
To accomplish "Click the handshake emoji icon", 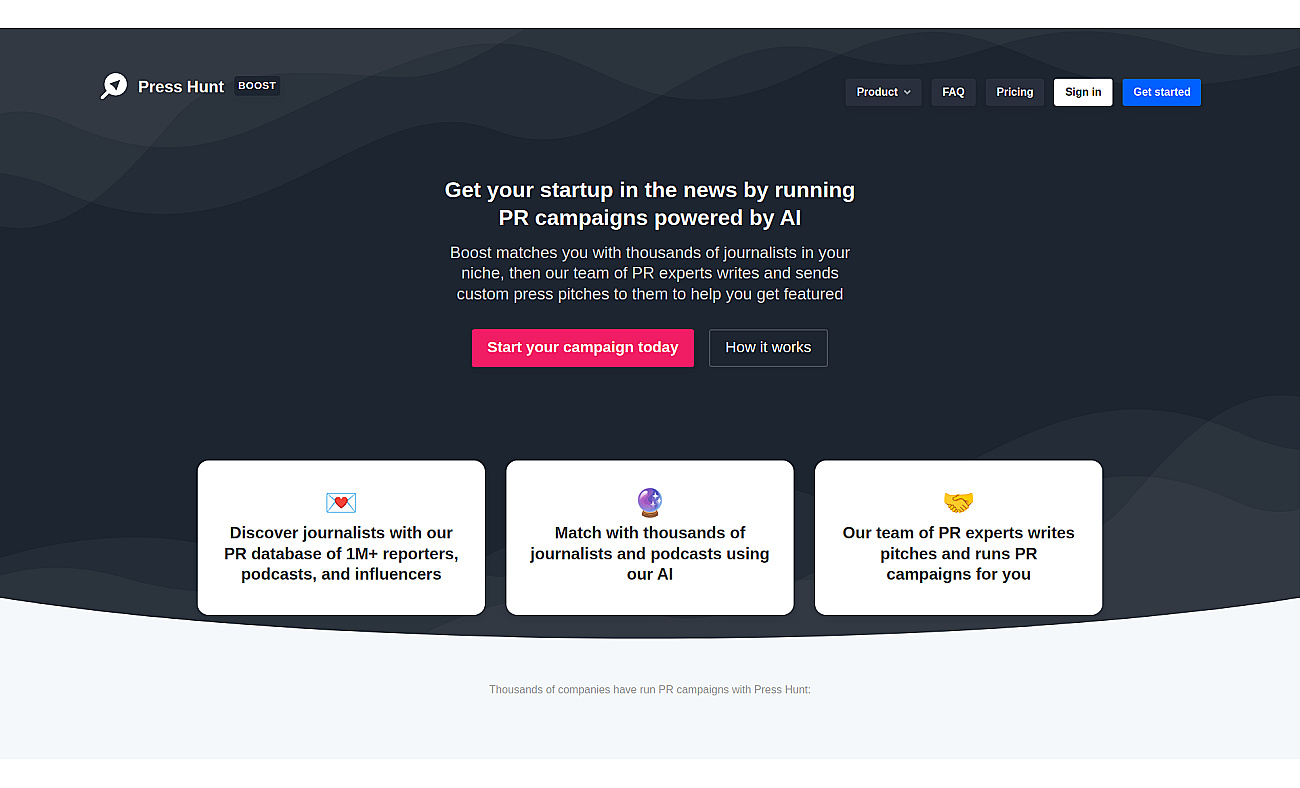I will [958, 502].
